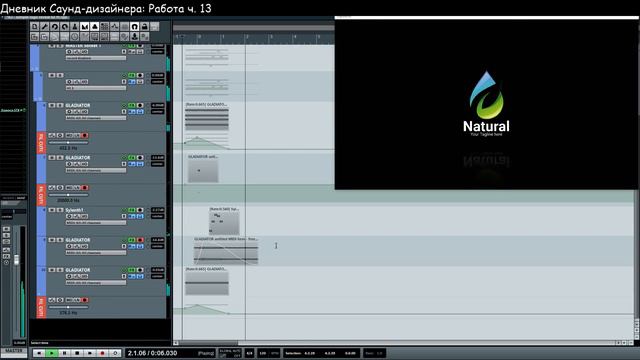The width and height of the screenshot is (640, 360).
Task: Click the grid squares toolbar icon
Action: coord(104,27)
